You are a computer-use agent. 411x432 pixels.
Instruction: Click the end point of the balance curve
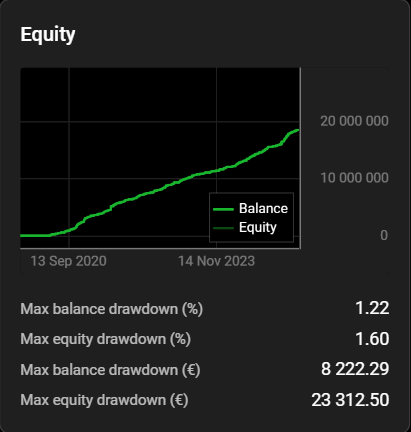tap(297, 130)
